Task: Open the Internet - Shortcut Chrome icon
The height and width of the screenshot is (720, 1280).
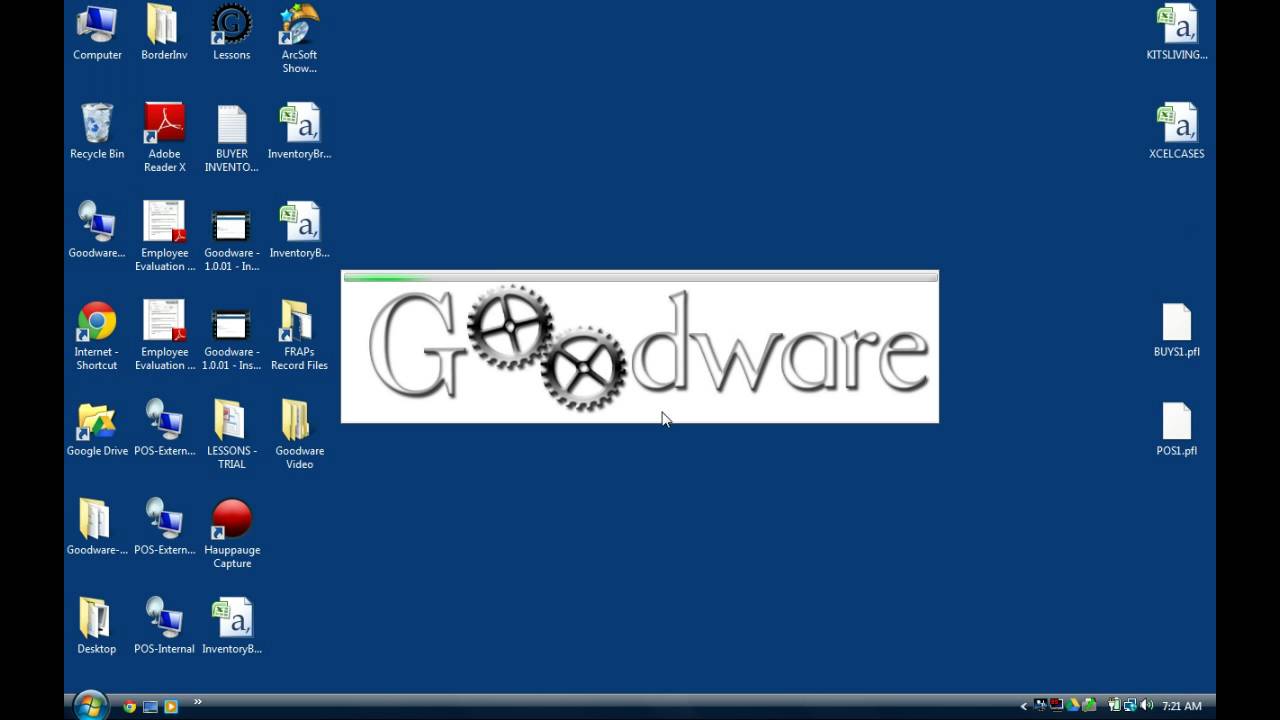Action: click(97, 337)
